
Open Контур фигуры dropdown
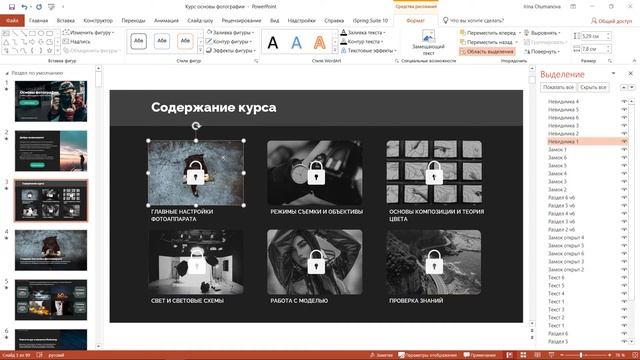[x=229, y=41]
